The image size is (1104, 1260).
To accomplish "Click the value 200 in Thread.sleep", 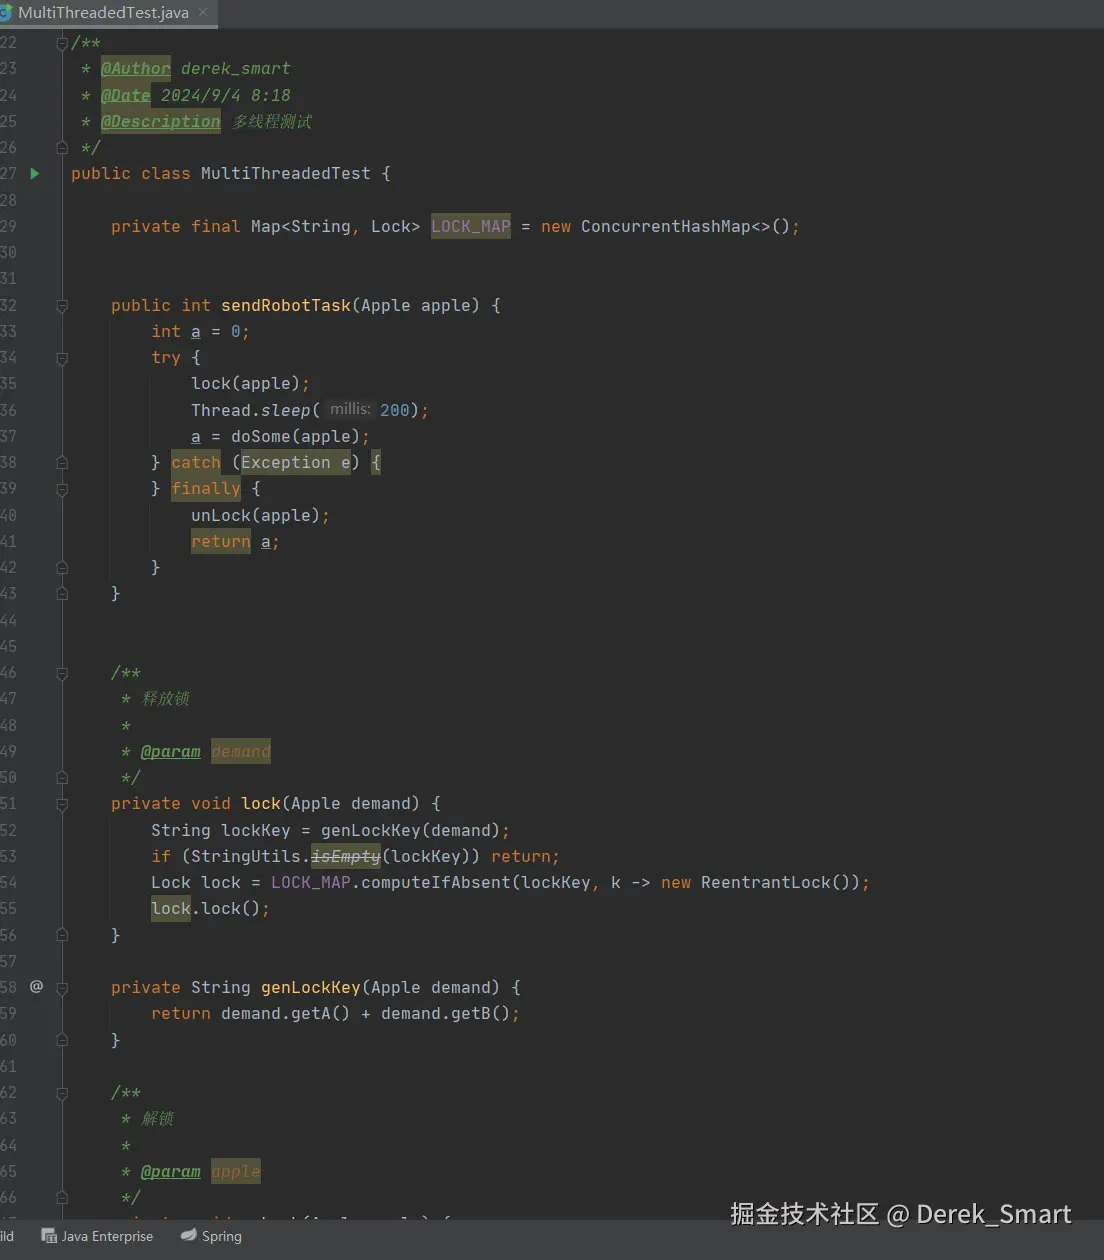I will [395, 410].
